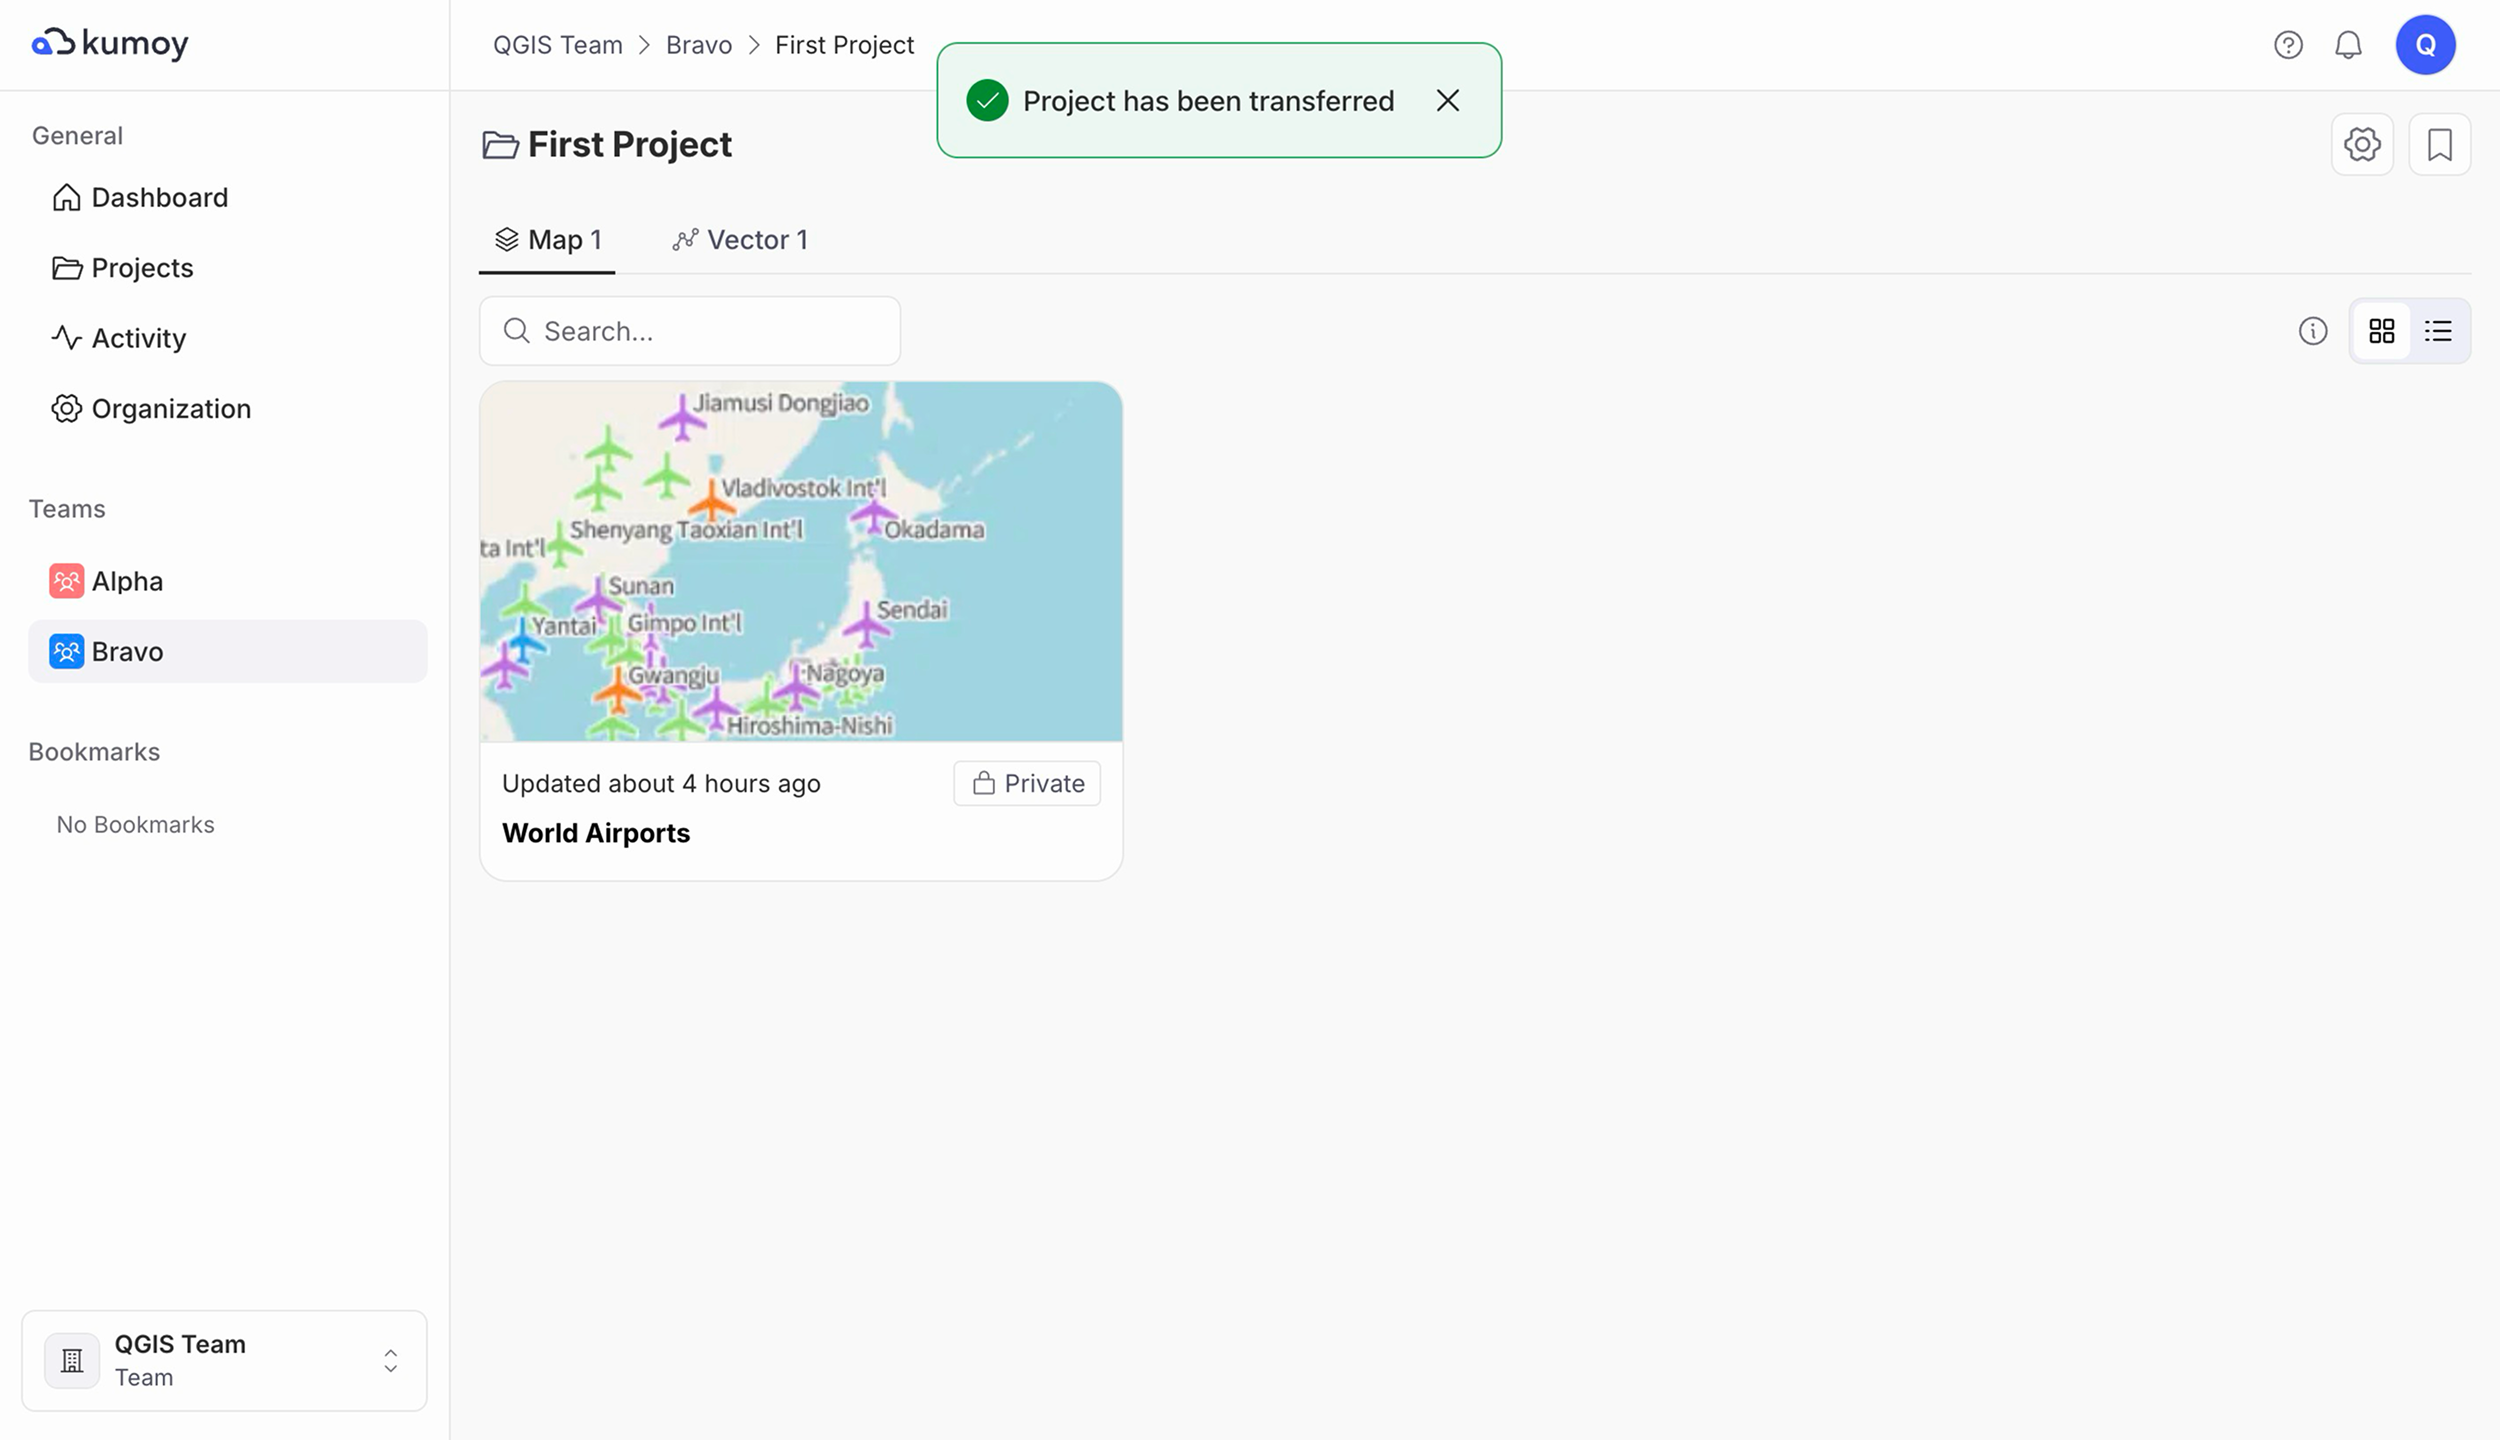Screen dimensions: 2500x1440
Task: Open the QGIS Team organization switcher
Action: [x=224, y=1360]
